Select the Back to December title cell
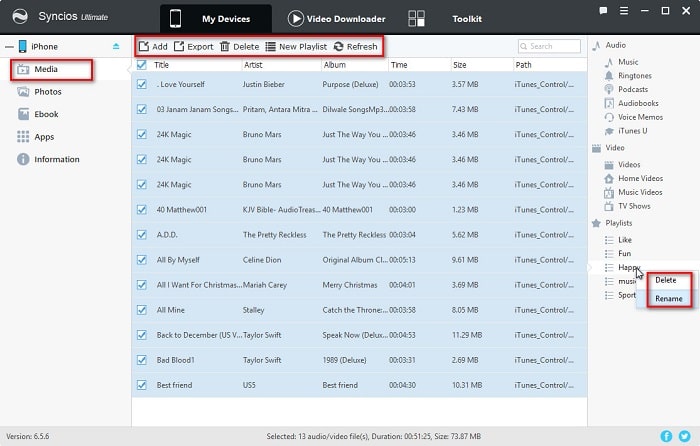 pyautogui.click(x=199, y=335)
